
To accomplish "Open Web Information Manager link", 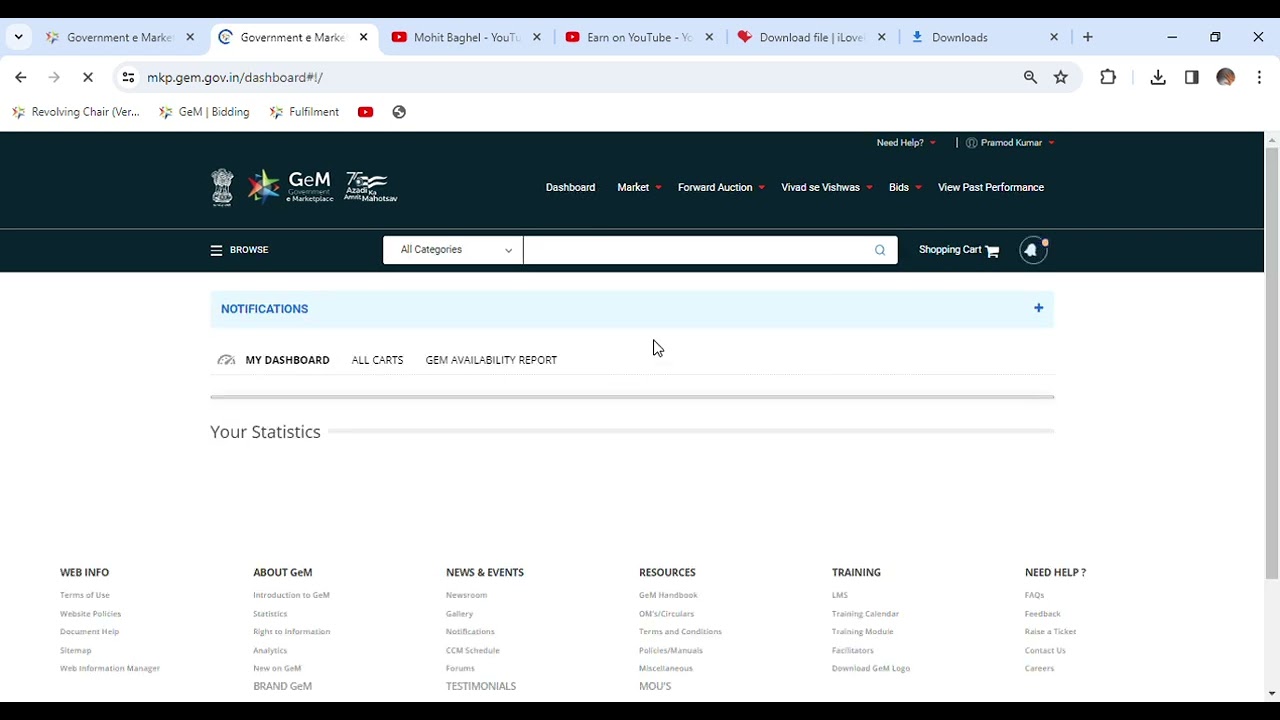I will [x=110, y=668].
